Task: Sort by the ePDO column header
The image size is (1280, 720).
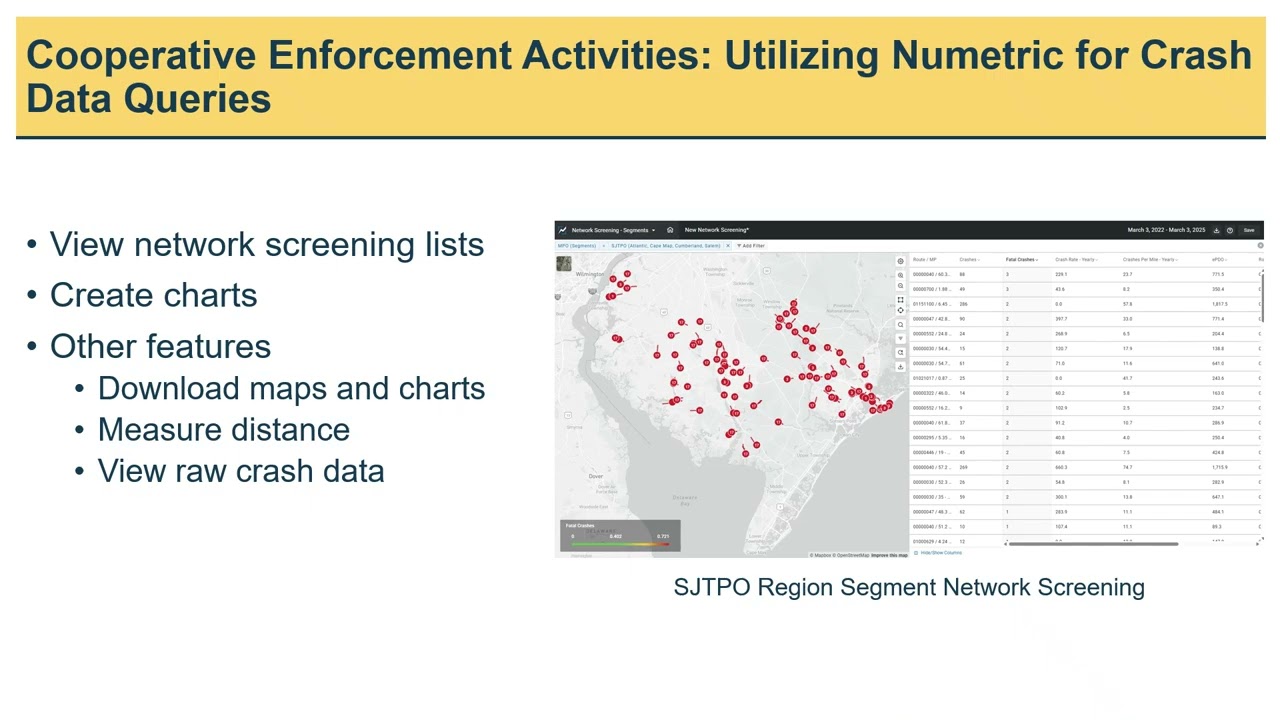Action: pos(1219,260)
